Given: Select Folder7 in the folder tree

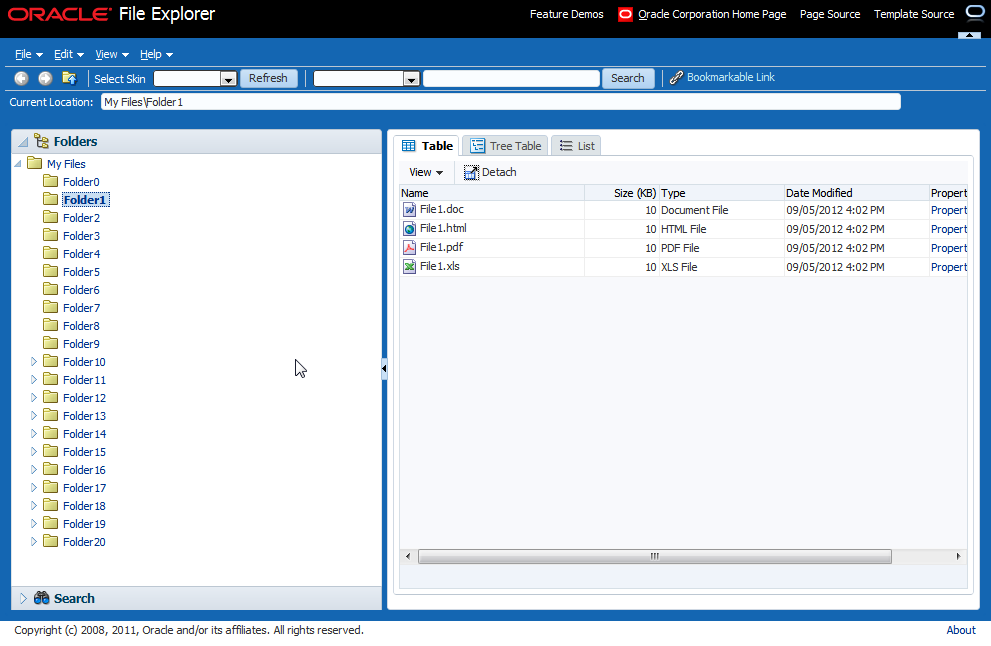Looking at the screenshot, I should pos(82,308).
